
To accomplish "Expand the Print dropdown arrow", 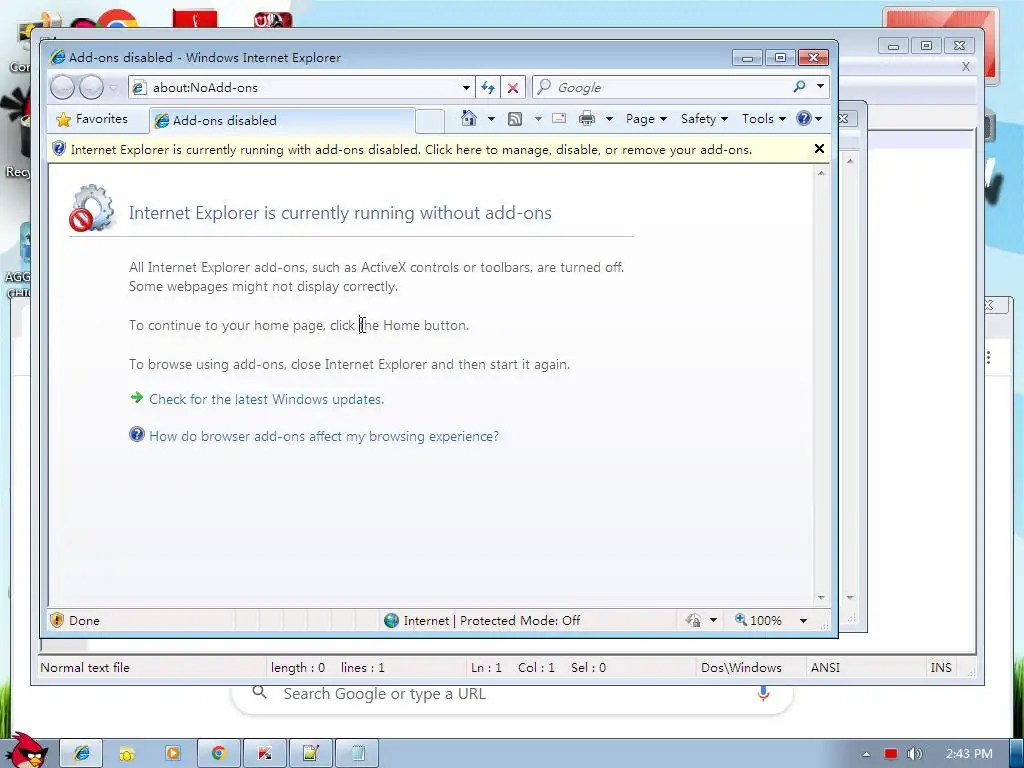I will click(x=609, y=119).
